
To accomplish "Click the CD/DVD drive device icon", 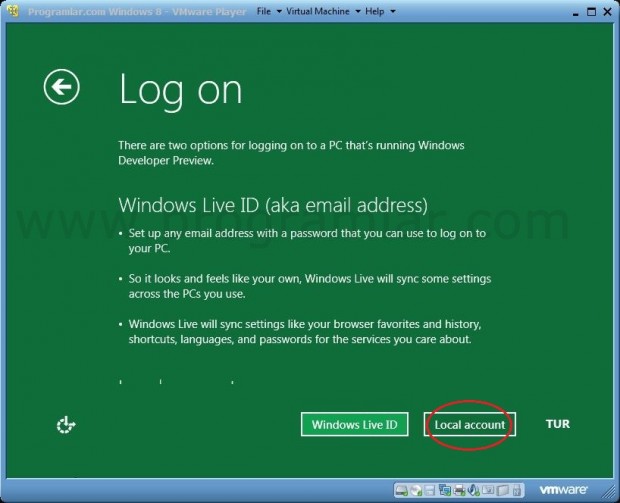I will pyautogui.click(x=416, y=490).
